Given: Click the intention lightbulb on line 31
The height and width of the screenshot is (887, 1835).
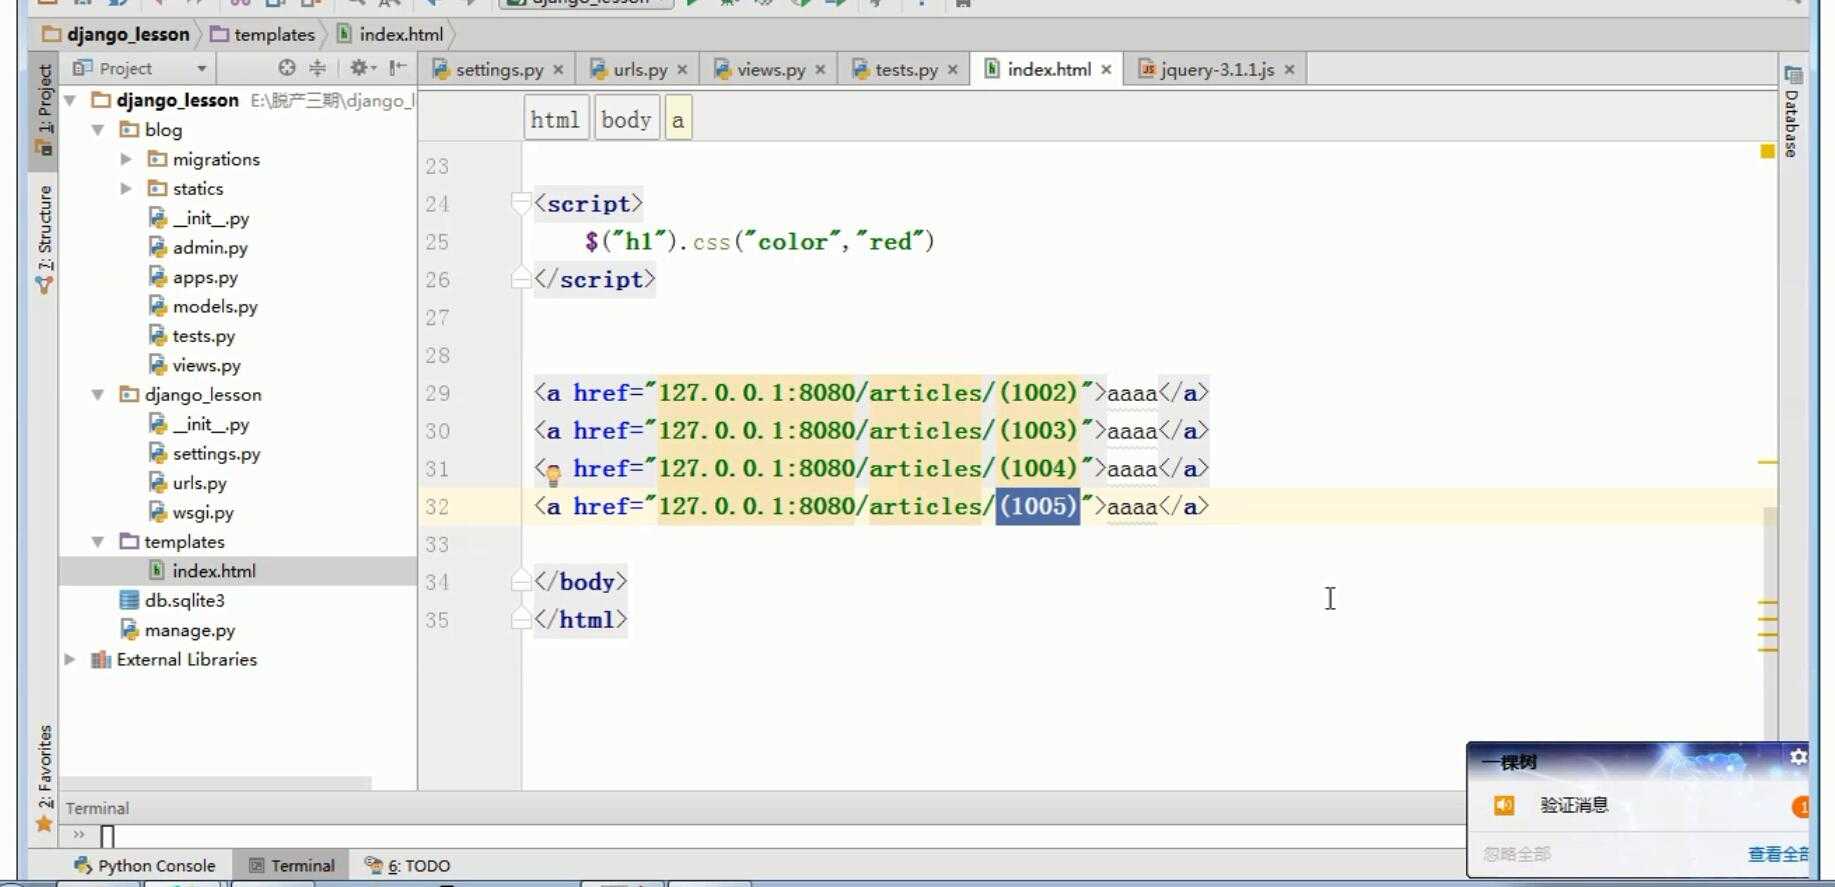Looking at the screenshot, I should 552,473.
